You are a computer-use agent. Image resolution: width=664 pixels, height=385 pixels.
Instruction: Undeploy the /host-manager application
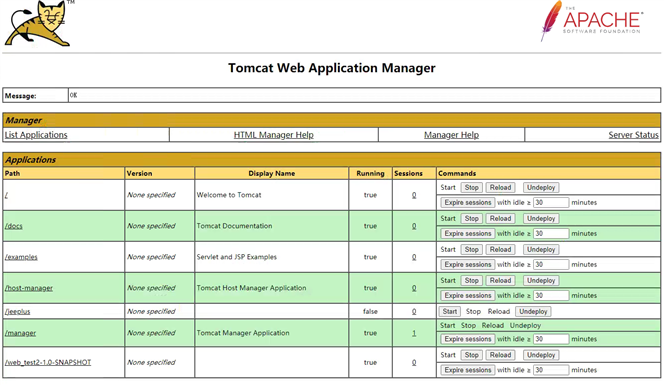coord(541,280)
